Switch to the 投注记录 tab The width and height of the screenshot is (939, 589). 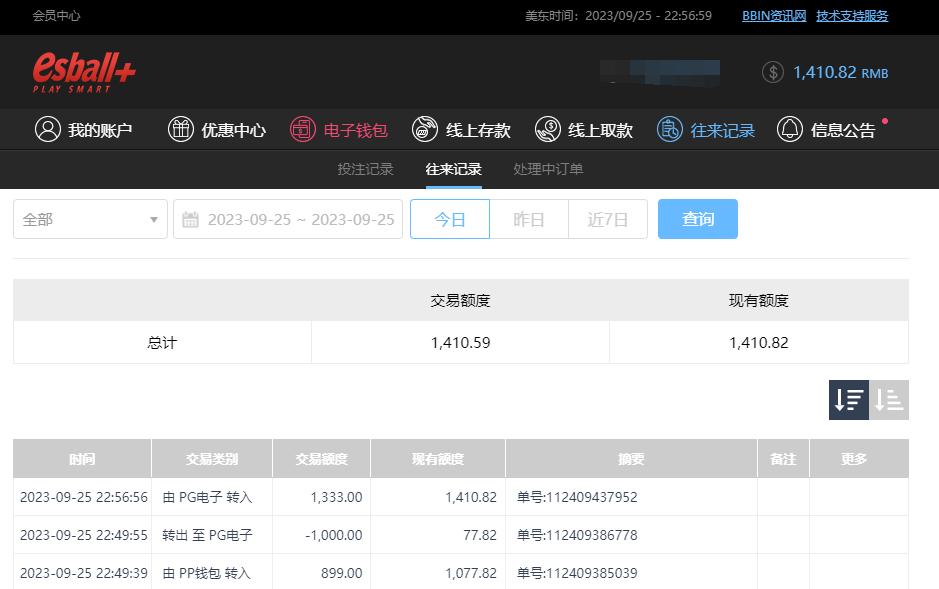point(365,169)
